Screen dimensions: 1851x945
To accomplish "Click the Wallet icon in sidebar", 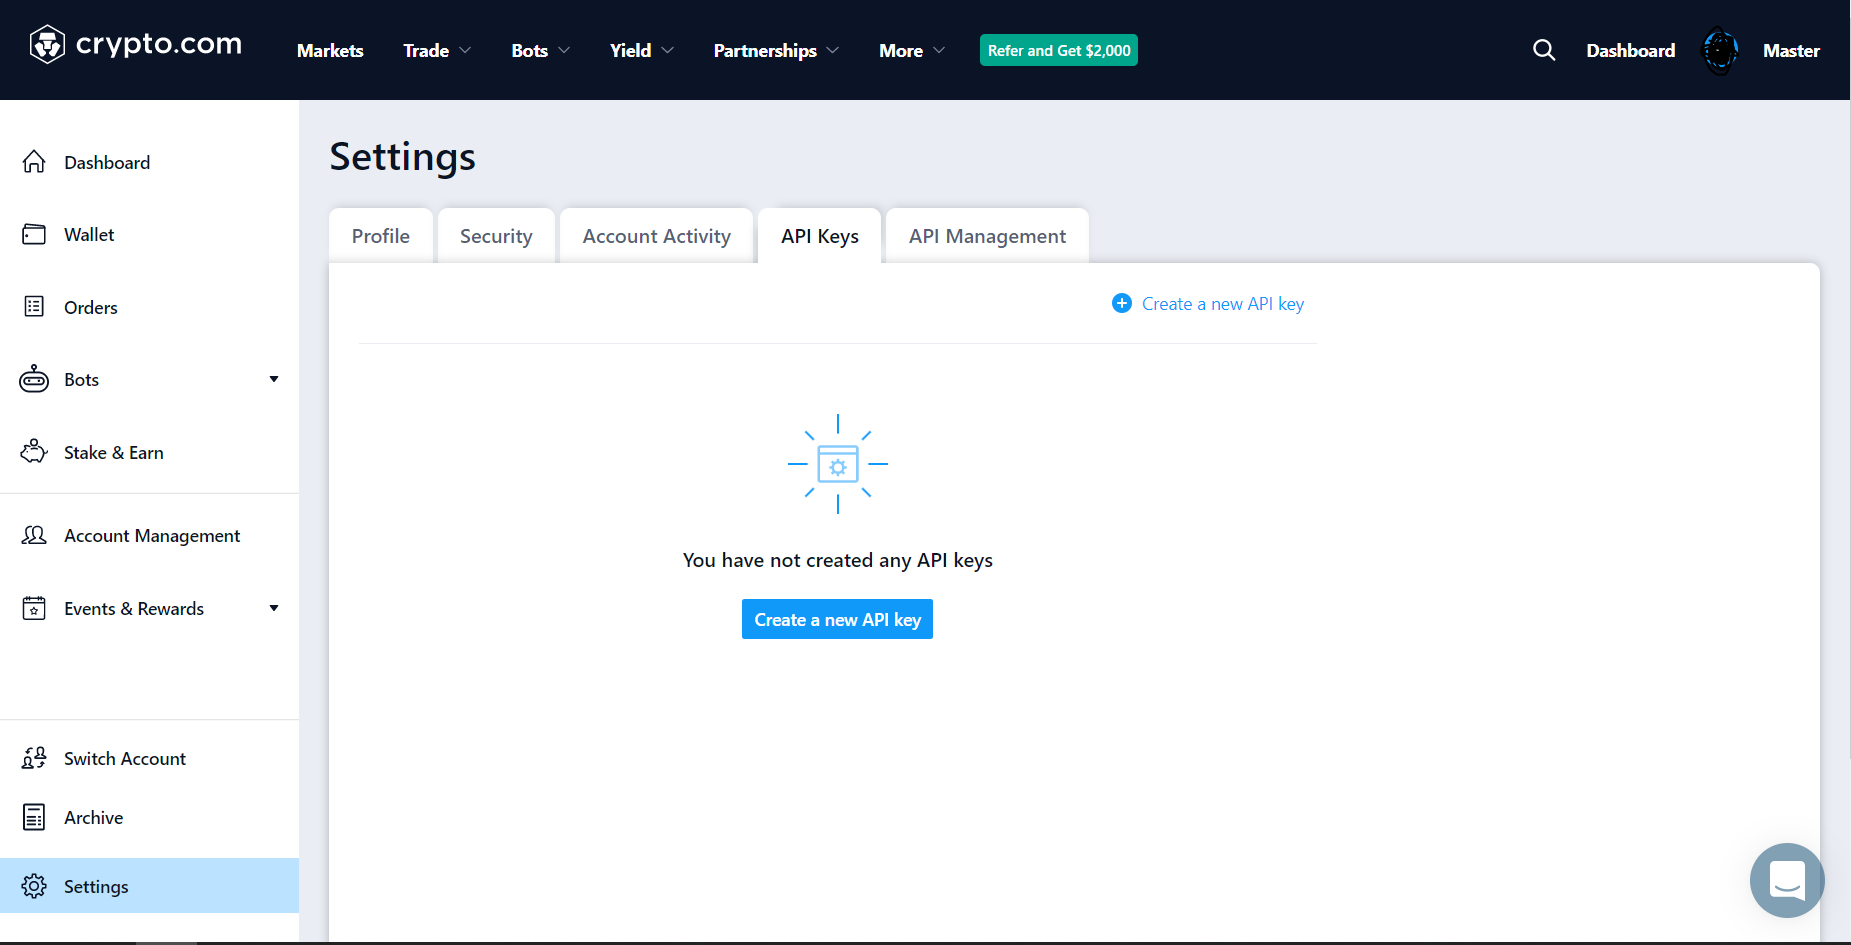I will (x=34, y=234).
